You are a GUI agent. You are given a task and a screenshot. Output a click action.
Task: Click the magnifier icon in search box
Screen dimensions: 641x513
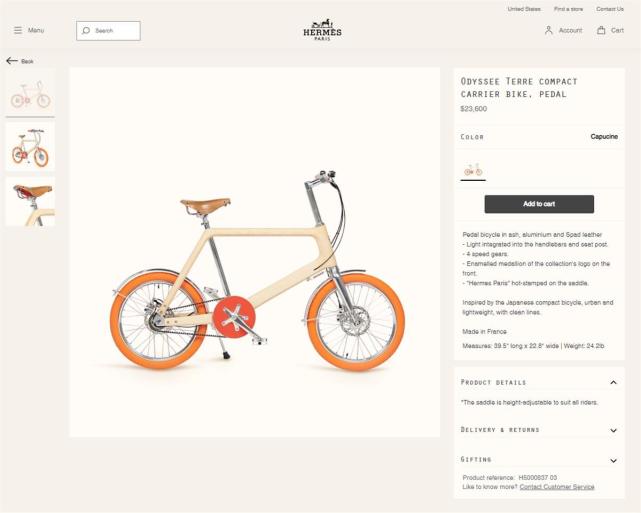point(86,31)
